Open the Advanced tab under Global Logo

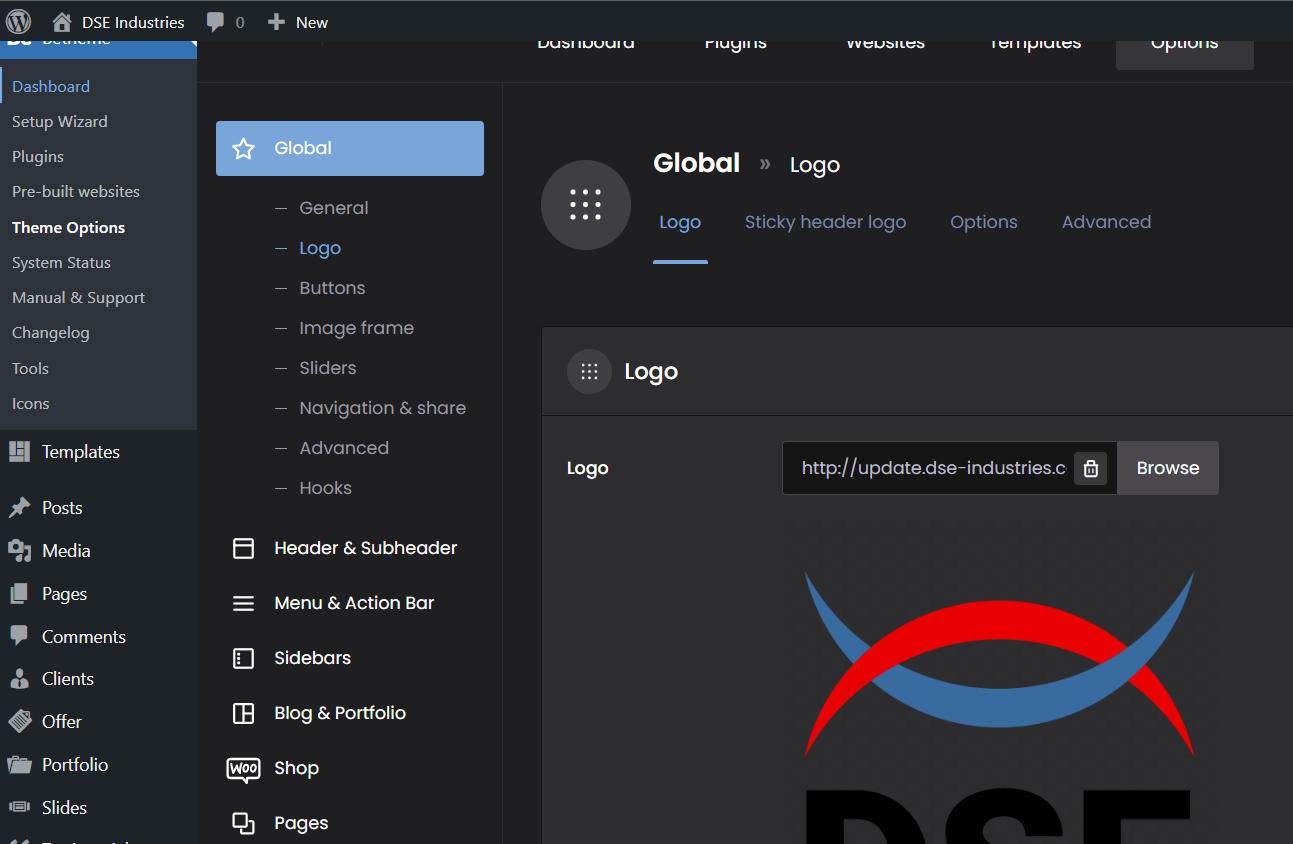click(1106, 222)
